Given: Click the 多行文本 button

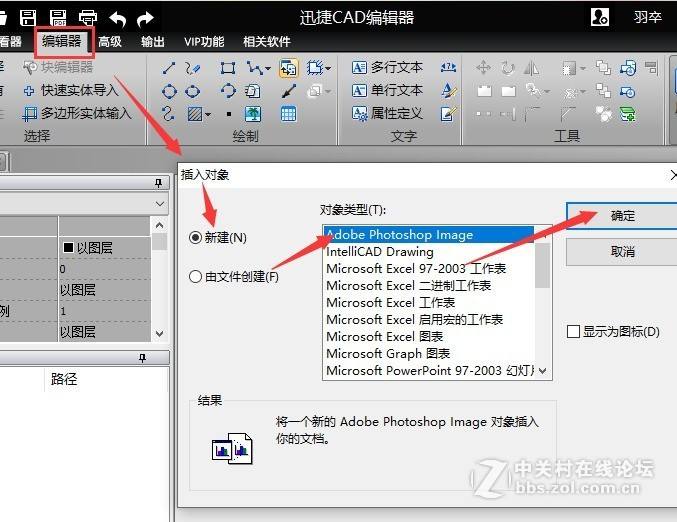Looking at the screenshot, I should click(387, 67).
